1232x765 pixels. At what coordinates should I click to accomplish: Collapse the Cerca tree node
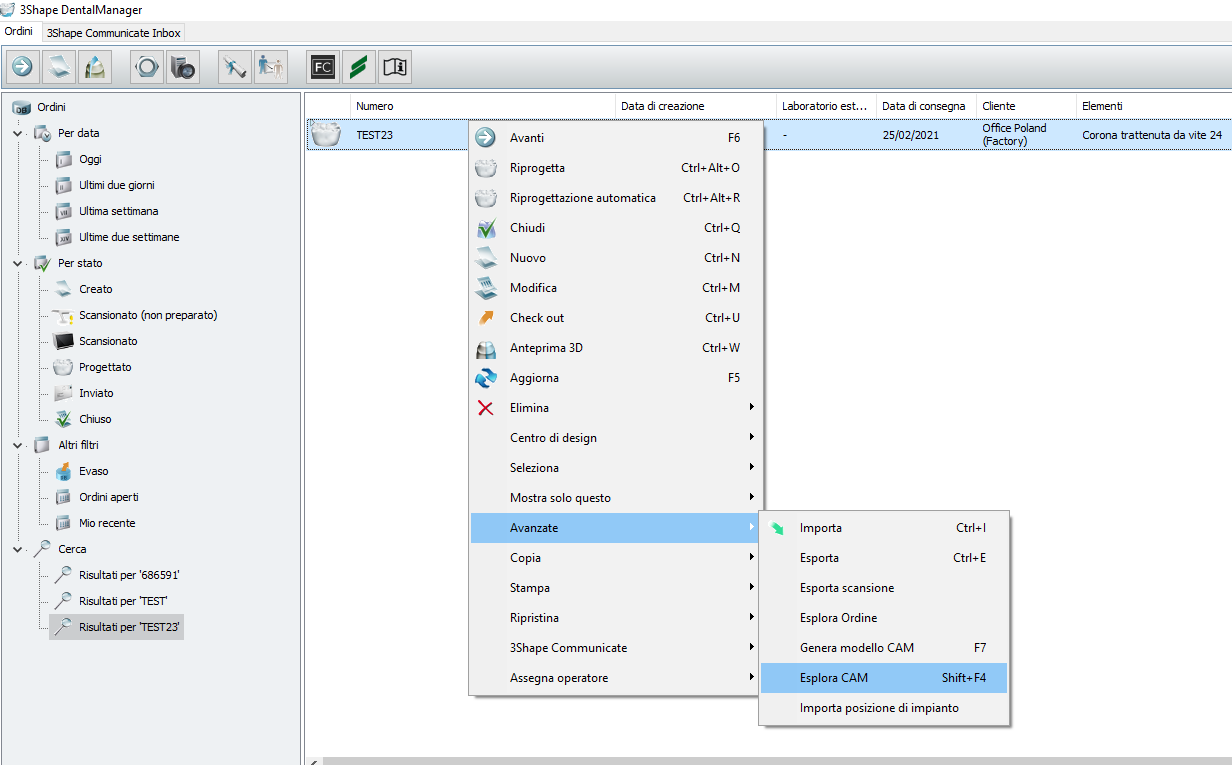tap(18, 549)
